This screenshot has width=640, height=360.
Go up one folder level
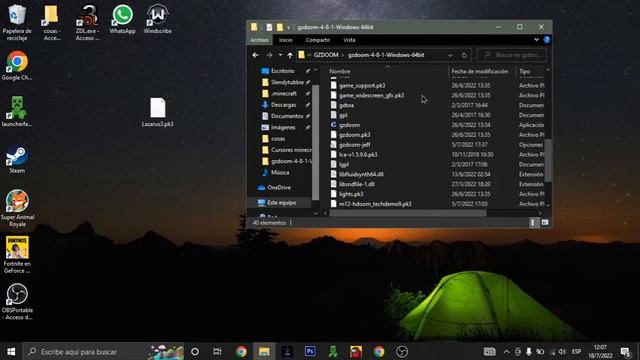(290, 55)
